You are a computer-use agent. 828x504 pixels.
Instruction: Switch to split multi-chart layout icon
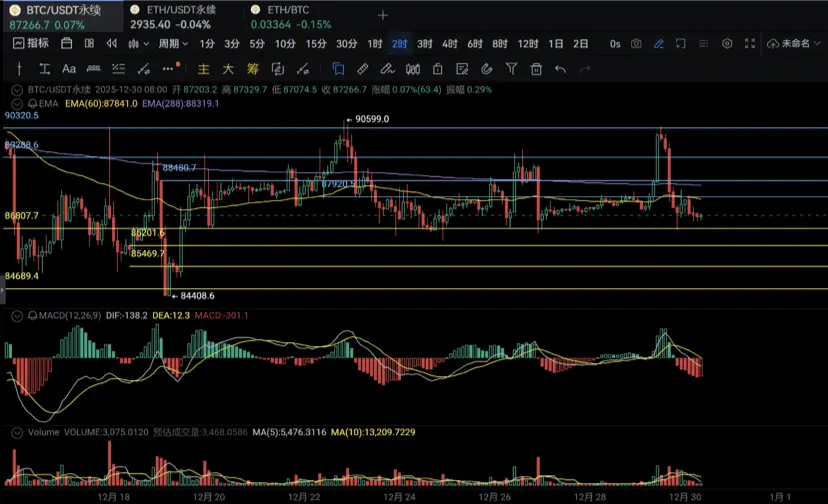click(89, 43)
